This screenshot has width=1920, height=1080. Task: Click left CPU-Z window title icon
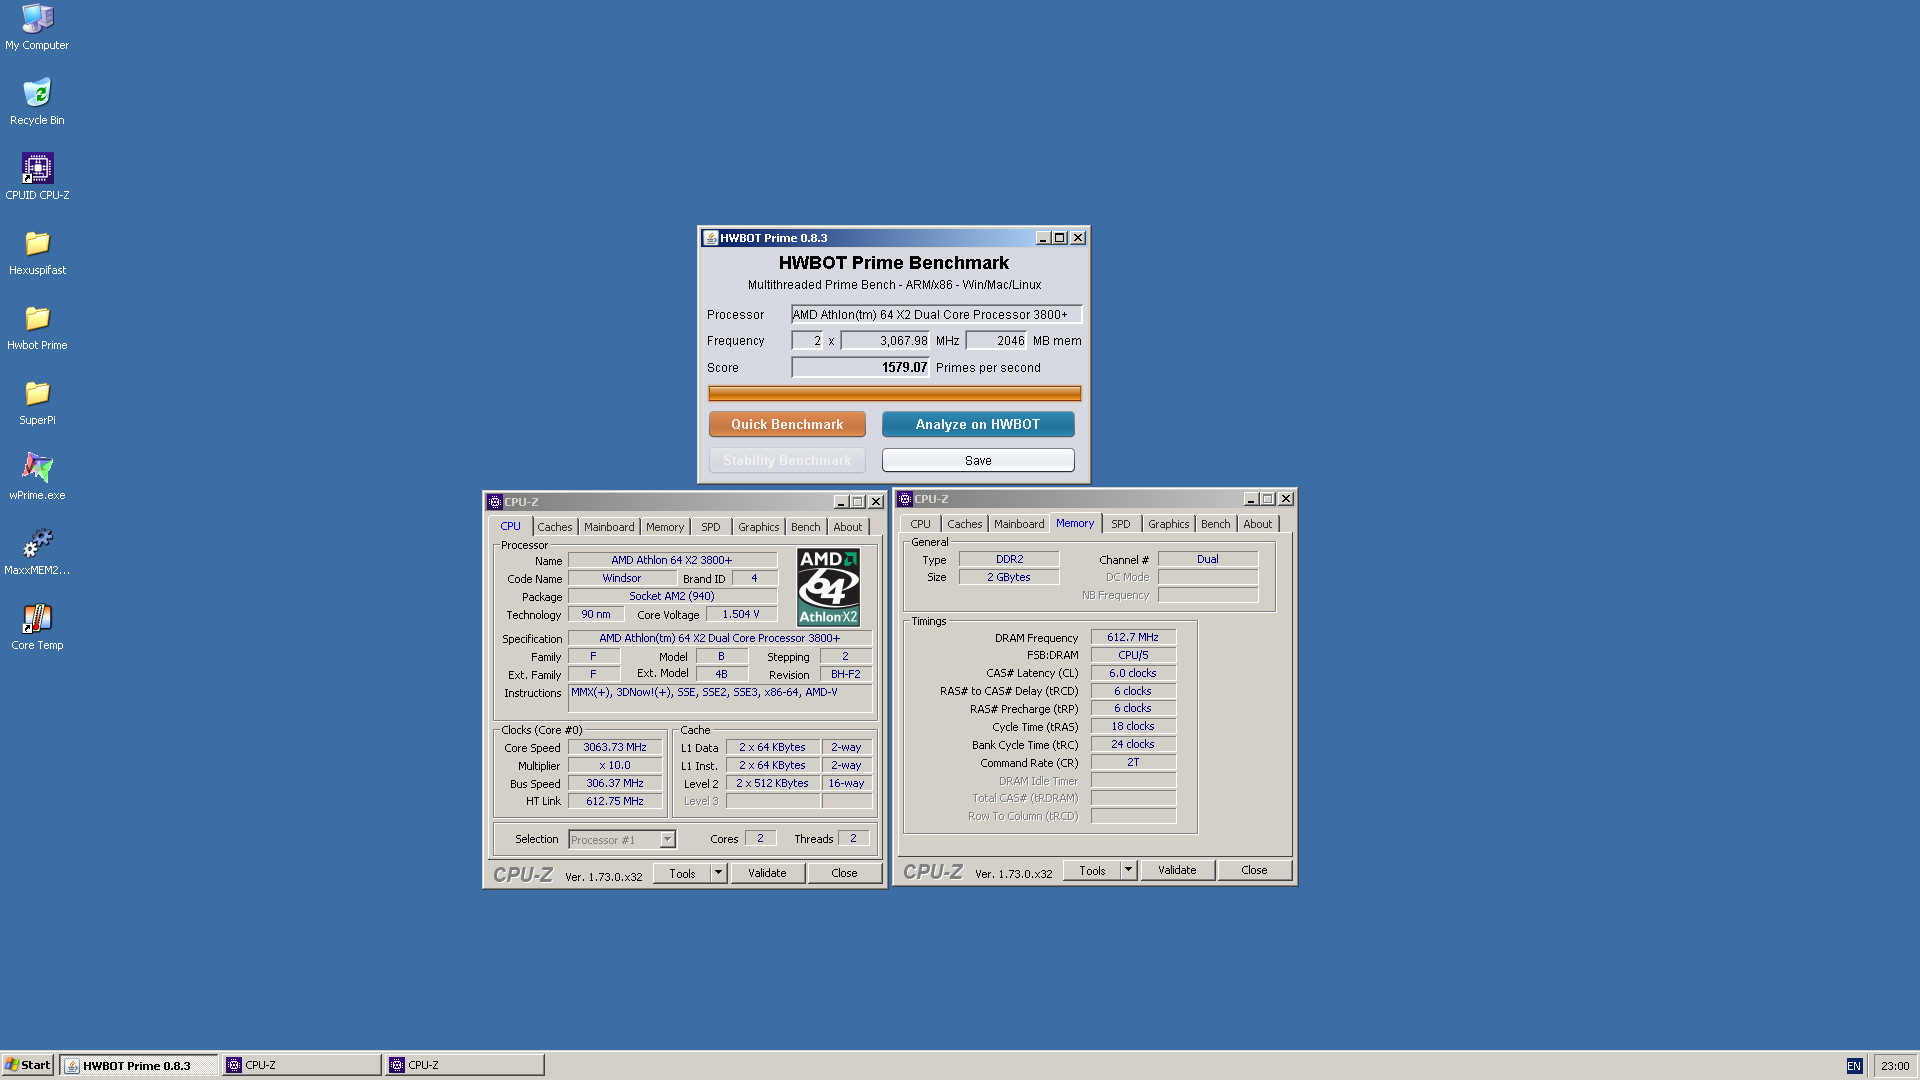tap(494, 502)
